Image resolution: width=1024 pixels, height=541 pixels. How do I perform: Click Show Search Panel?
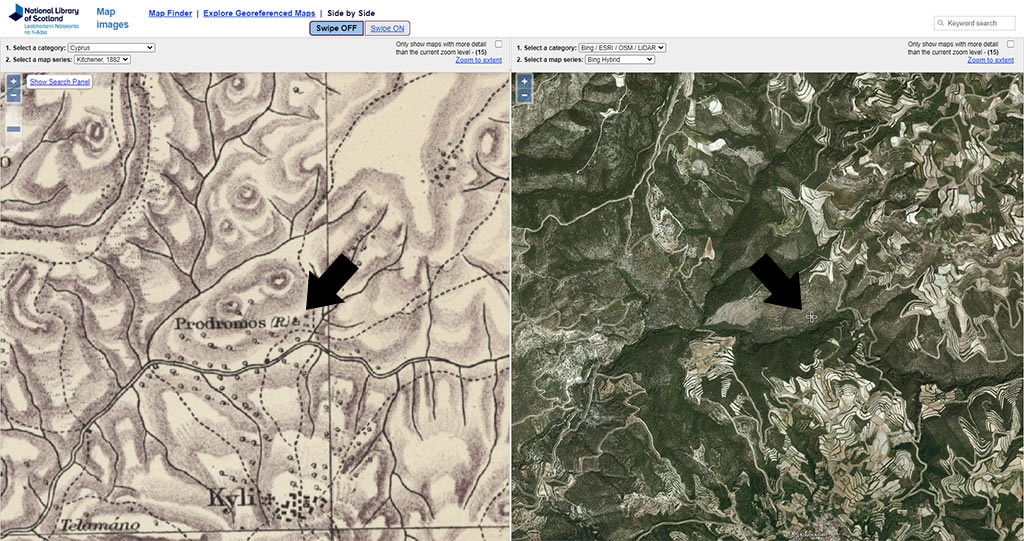[x=59, y=82]
